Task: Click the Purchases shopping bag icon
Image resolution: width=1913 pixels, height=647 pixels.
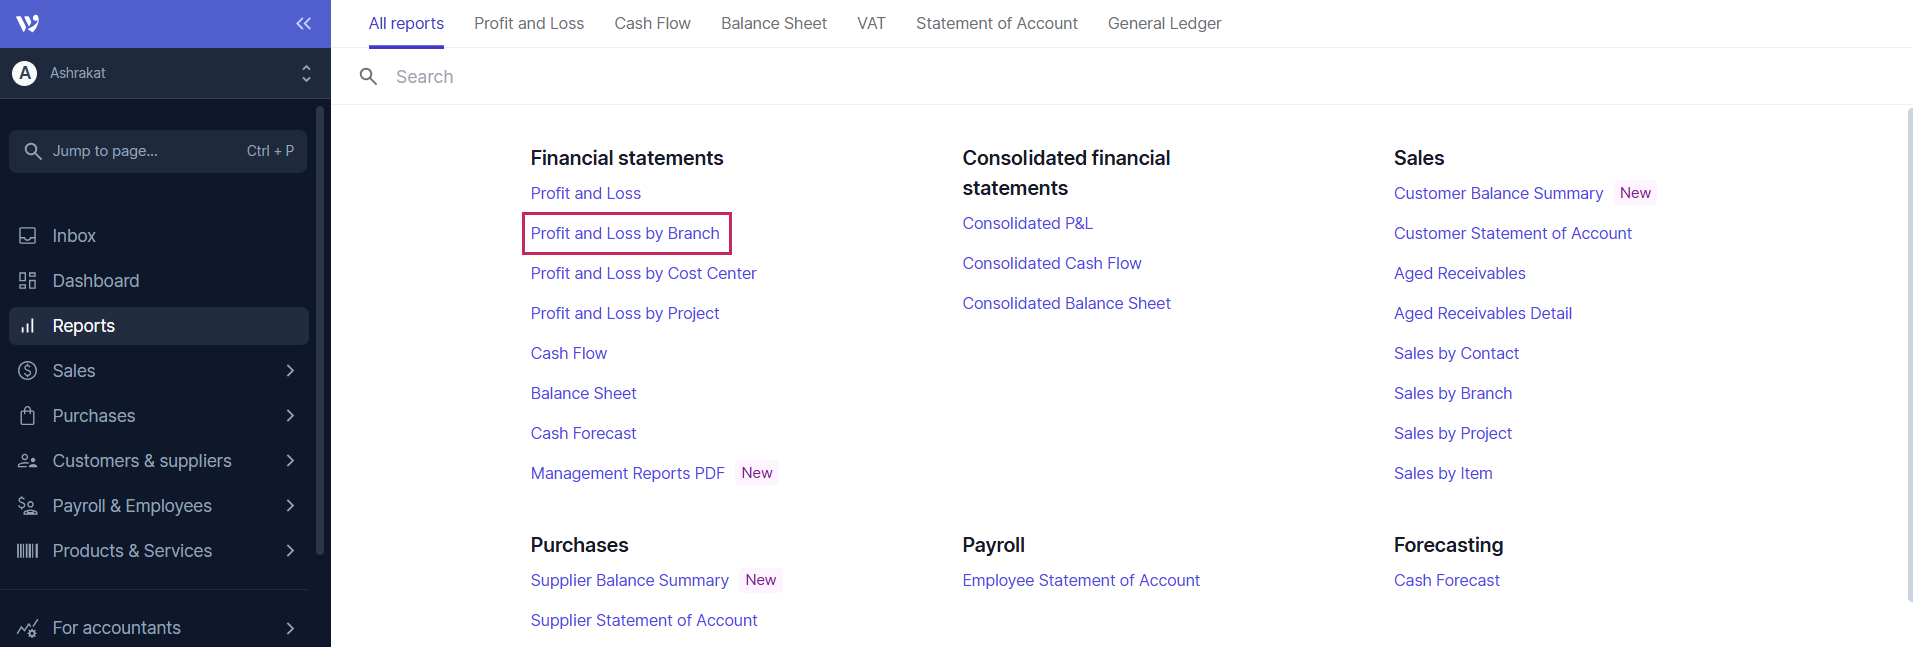Action: click(x=28, y=416)
